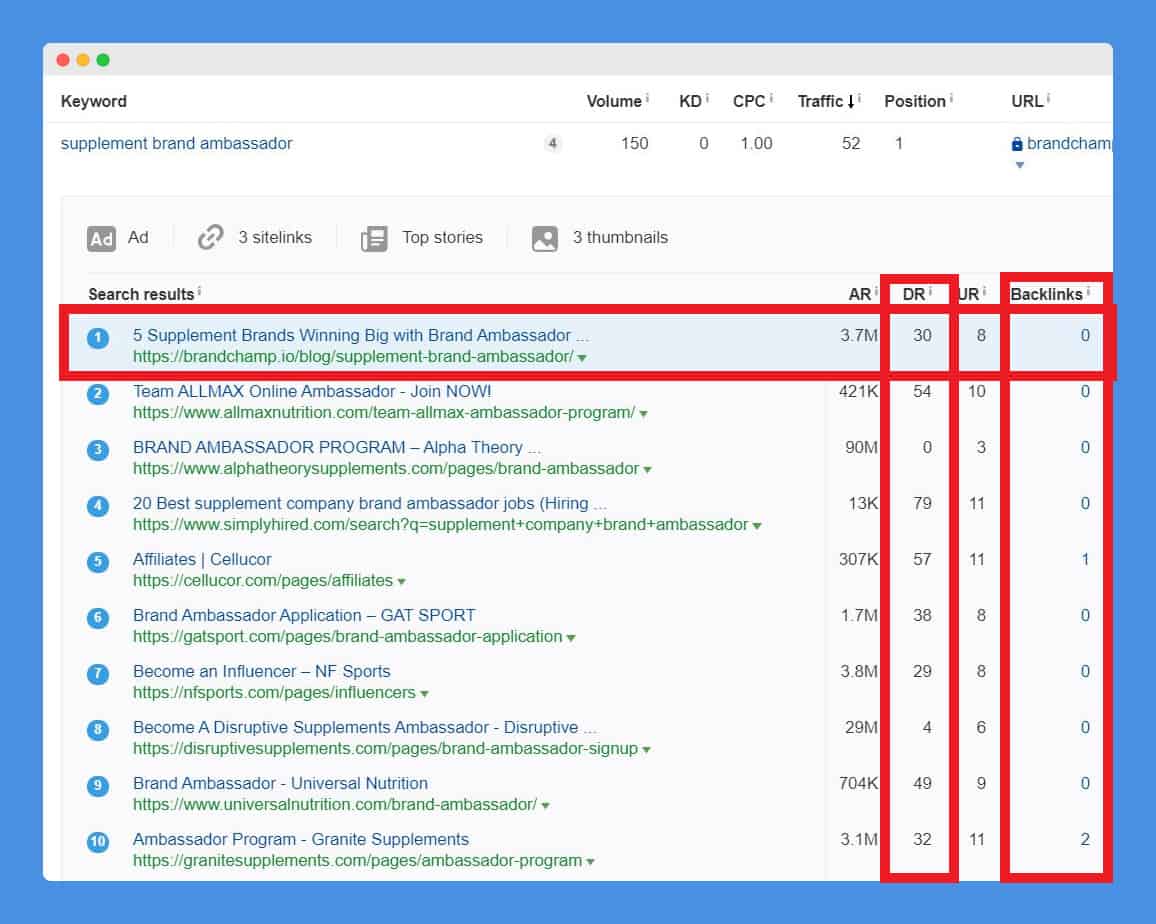Click the info icon beside Backlinks
Screen dimensions: 1156x924
1088,291
